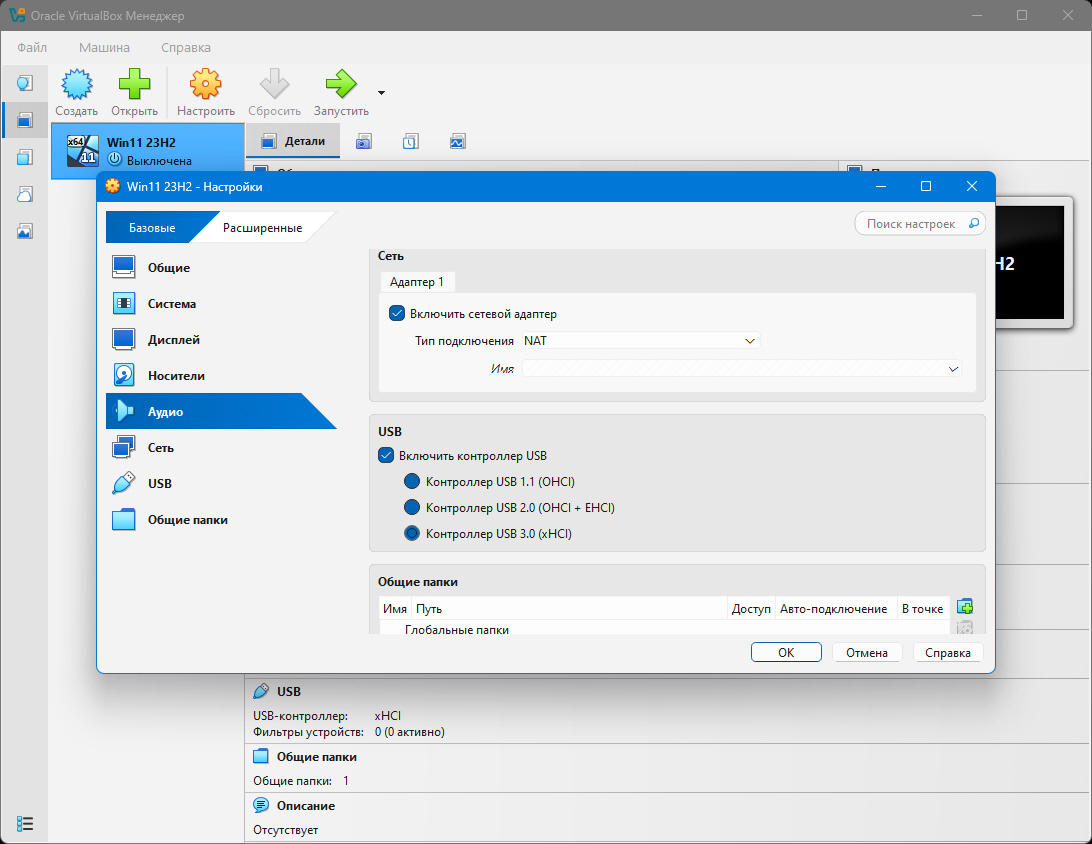Open the Имя dropdown in network settings
The image size is (1092, 844).
coord(742,368)
